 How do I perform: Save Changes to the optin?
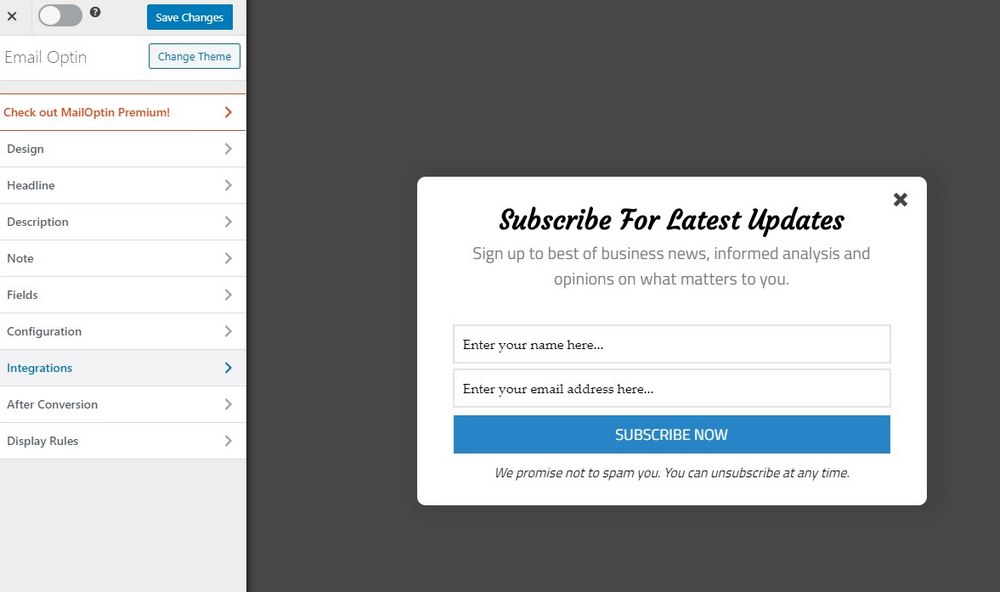pos(189,17)
